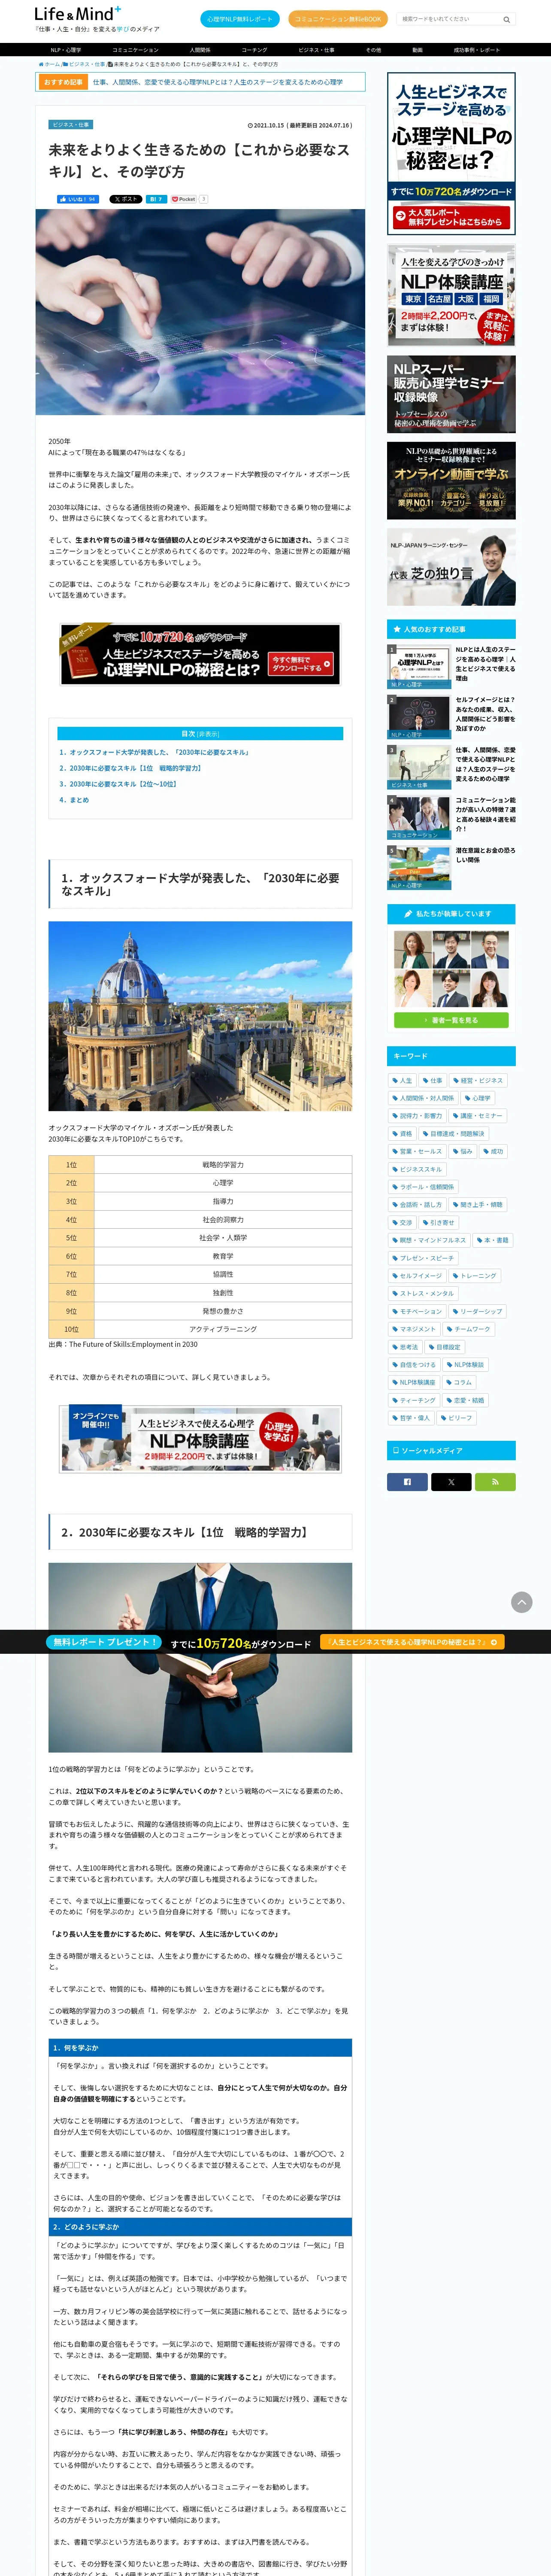Select the 悩み keyword tag

[463, 1151]
